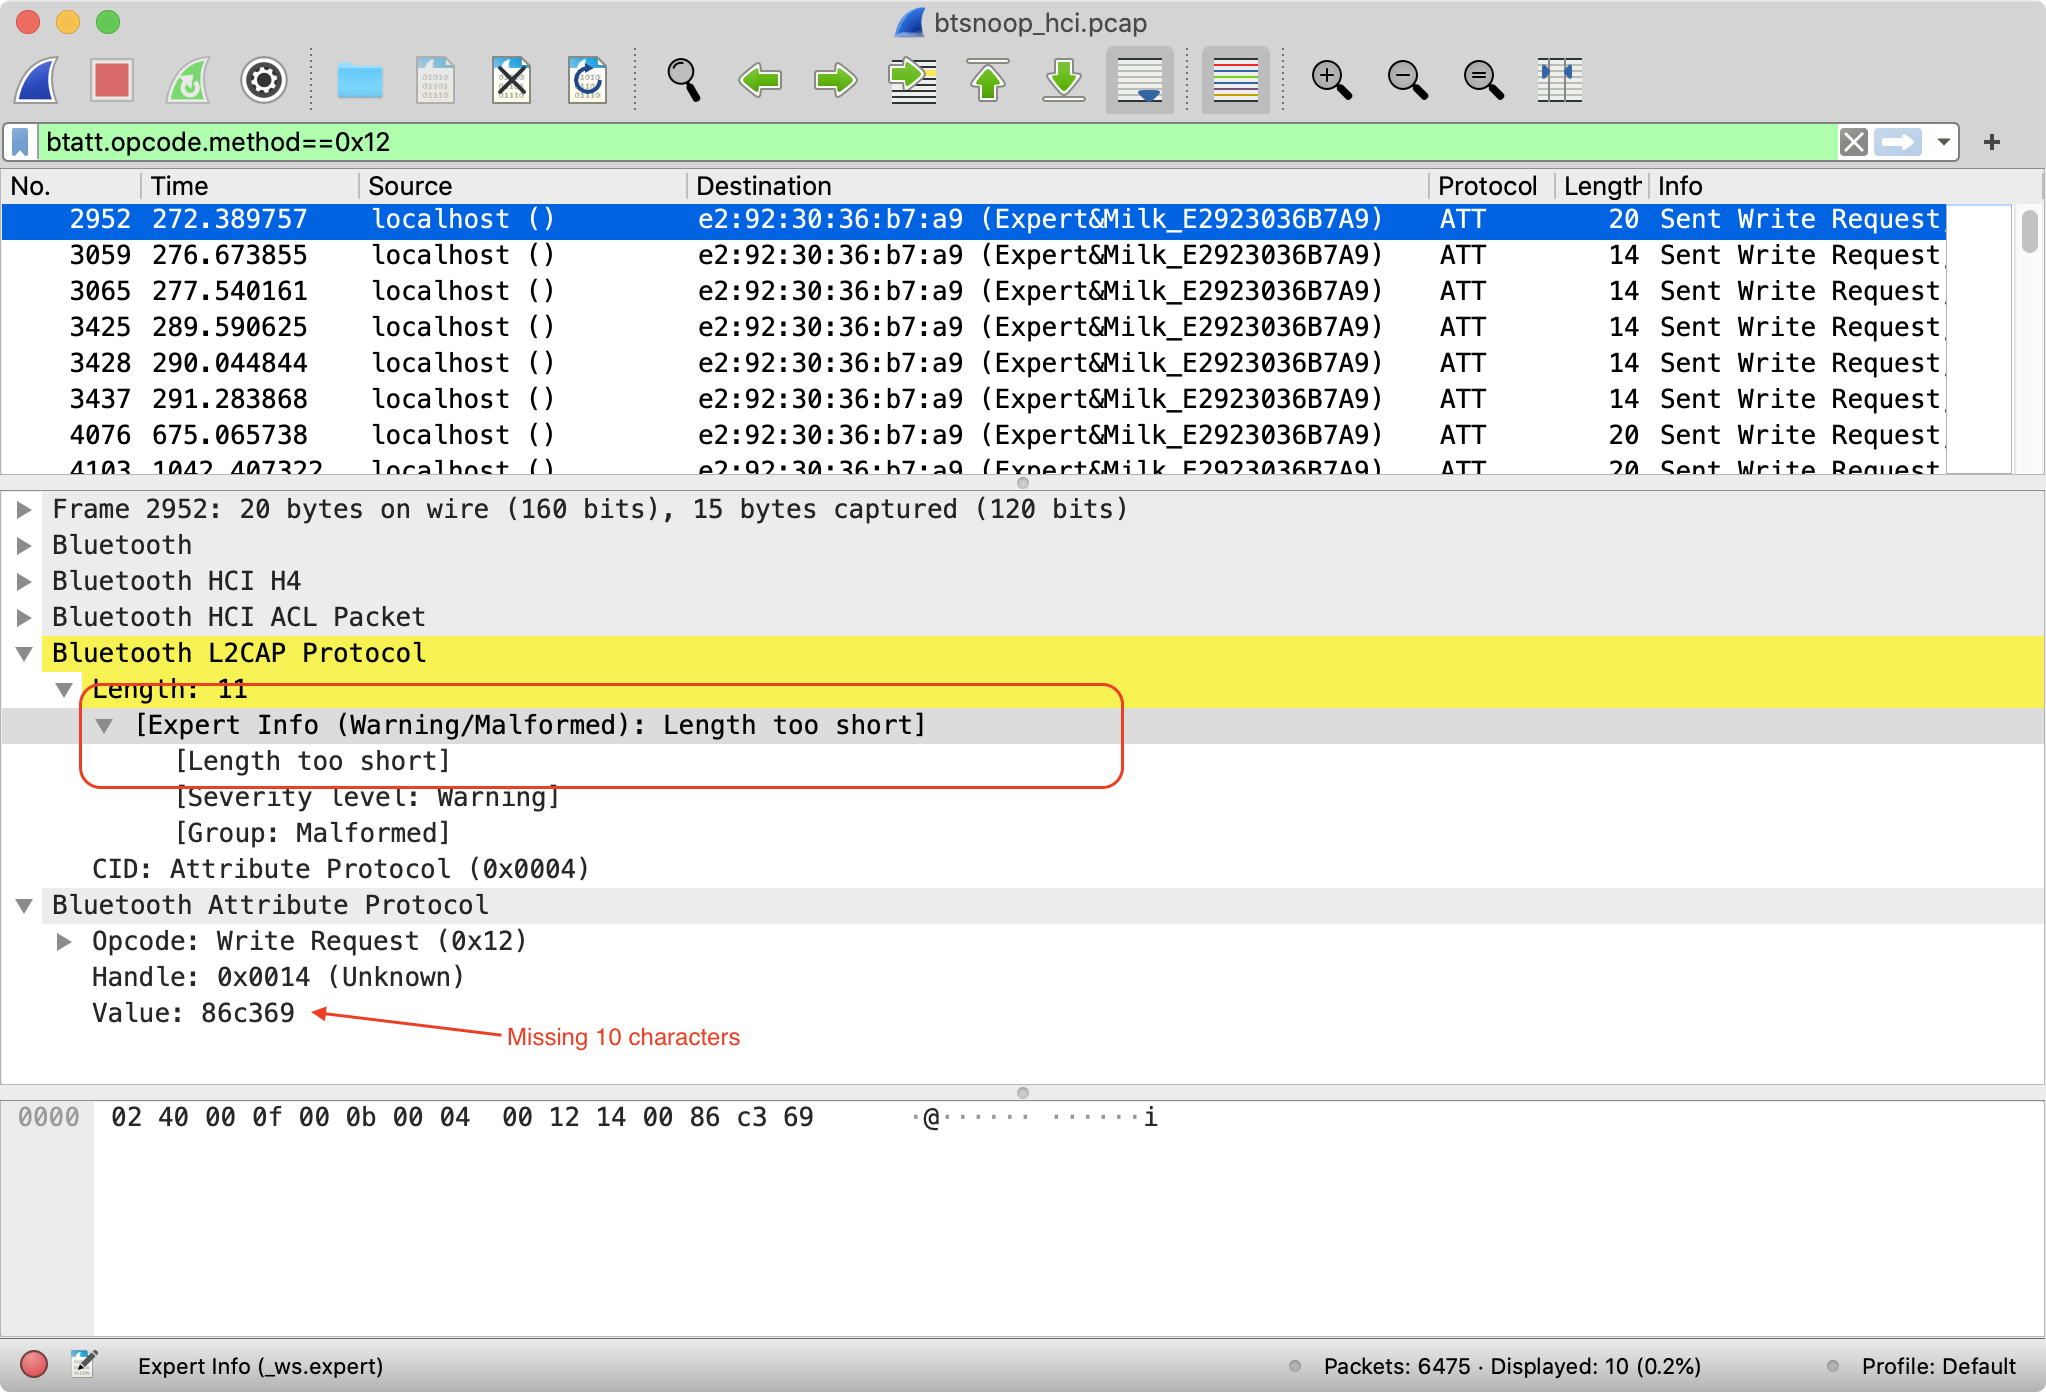This screenshot has width=2046, height=1392.
Task: Select packet 4076 at time 675.065738
Action: (x=974, y=435)
